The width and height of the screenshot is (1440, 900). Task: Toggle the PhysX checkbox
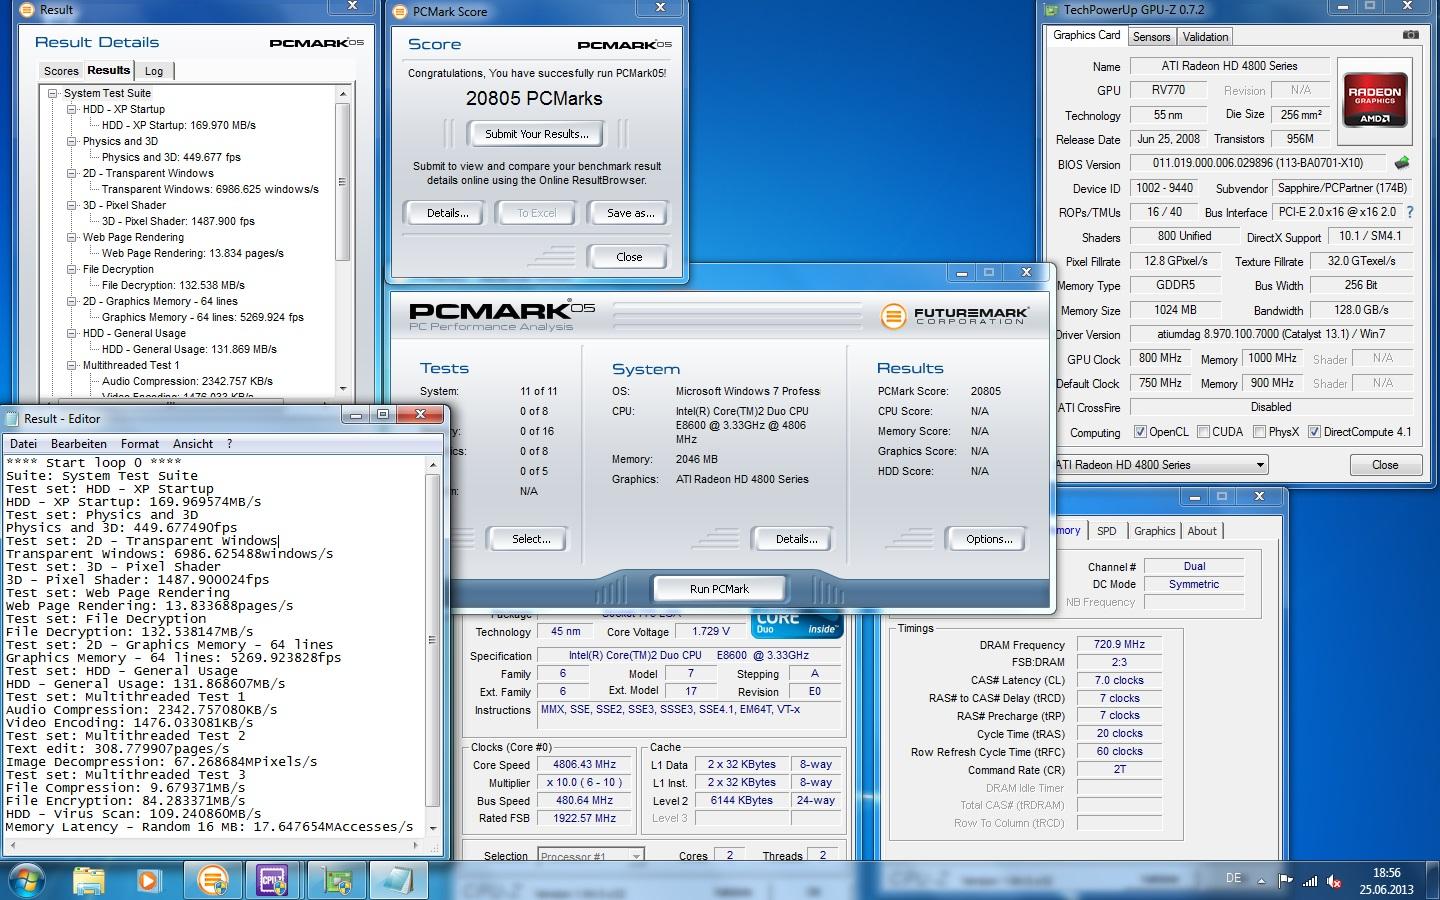[x=1258, y=432]
